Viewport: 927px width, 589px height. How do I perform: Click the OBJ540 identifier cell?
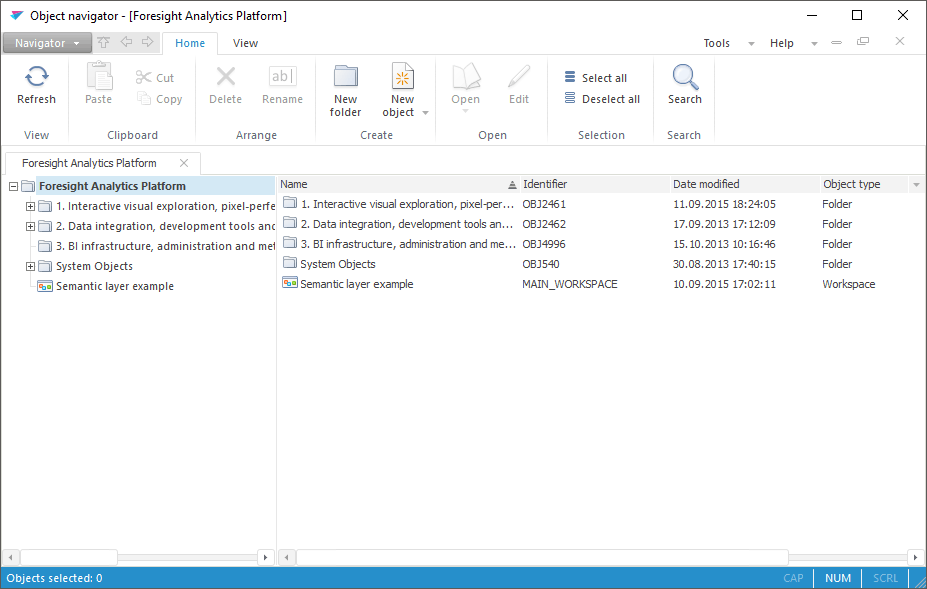(x=540, y=264)
